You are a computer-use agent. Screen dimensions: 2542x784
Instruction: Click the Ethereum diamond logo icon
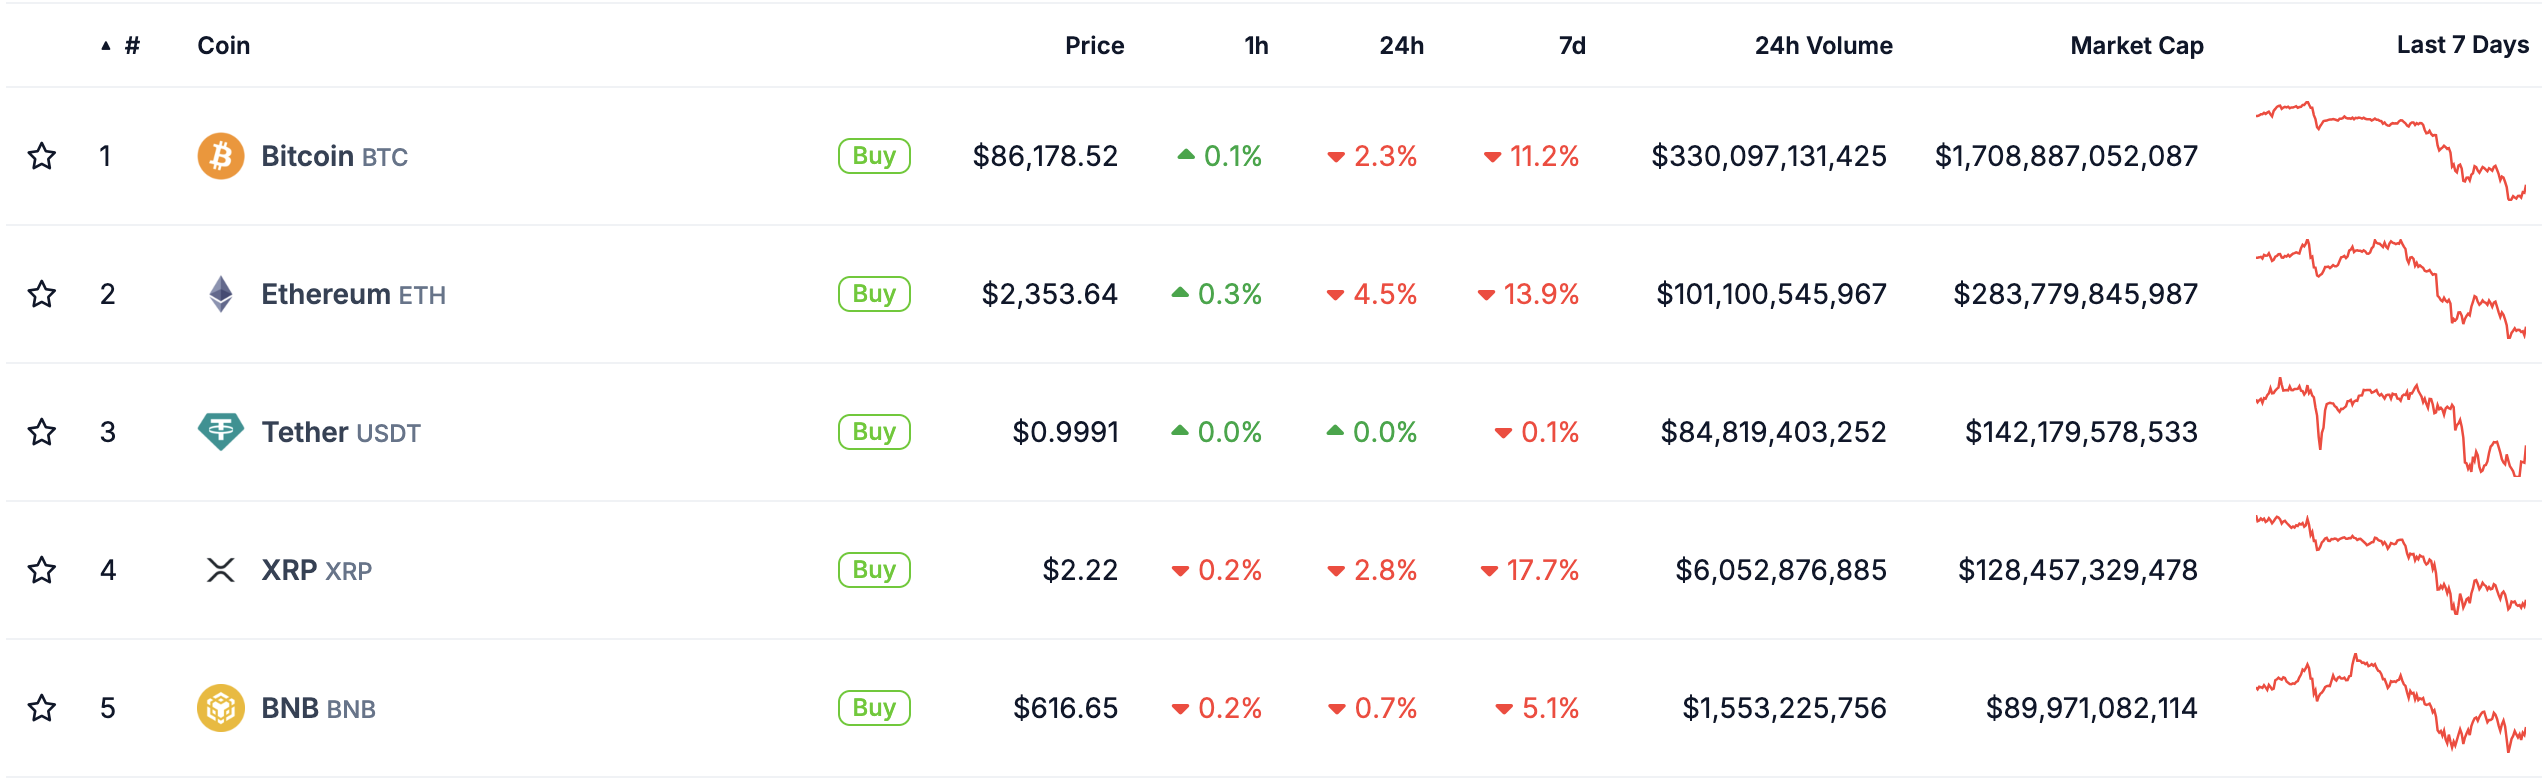coord(221,294)
